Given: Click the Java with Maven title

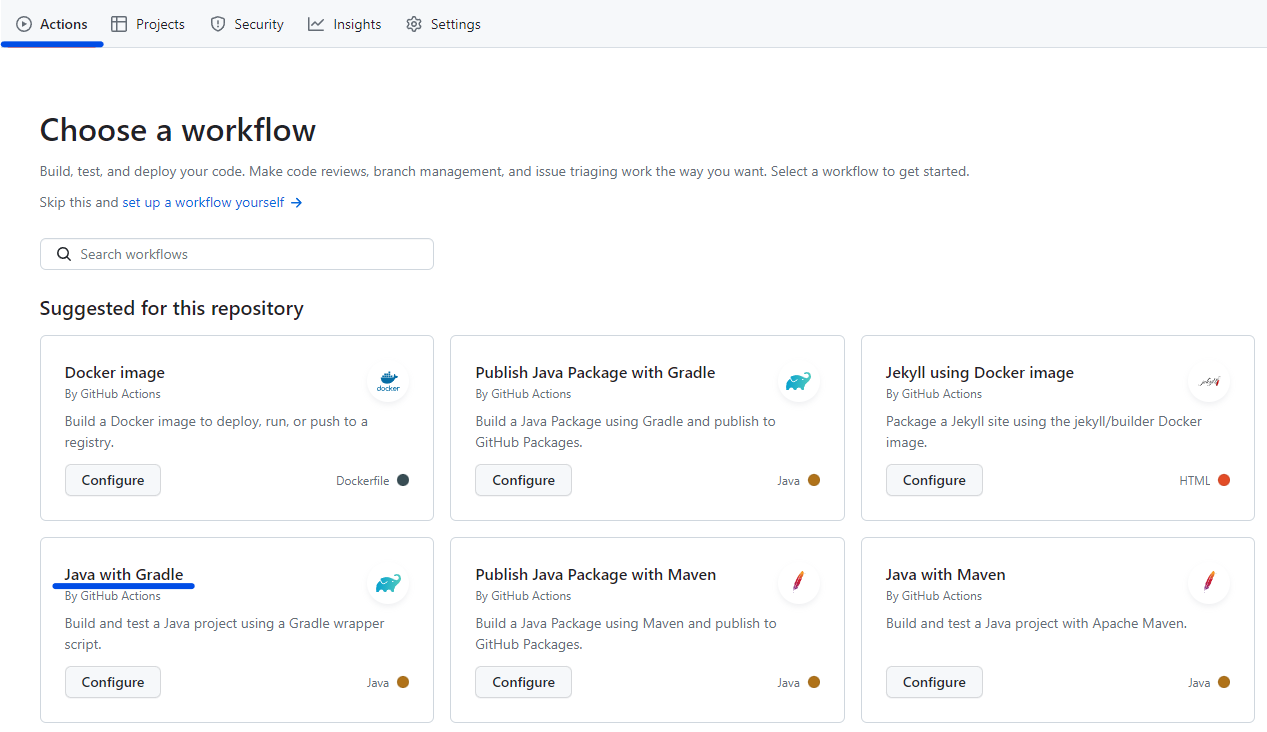Looking at the screenshot, I should (x=946, y=574).
